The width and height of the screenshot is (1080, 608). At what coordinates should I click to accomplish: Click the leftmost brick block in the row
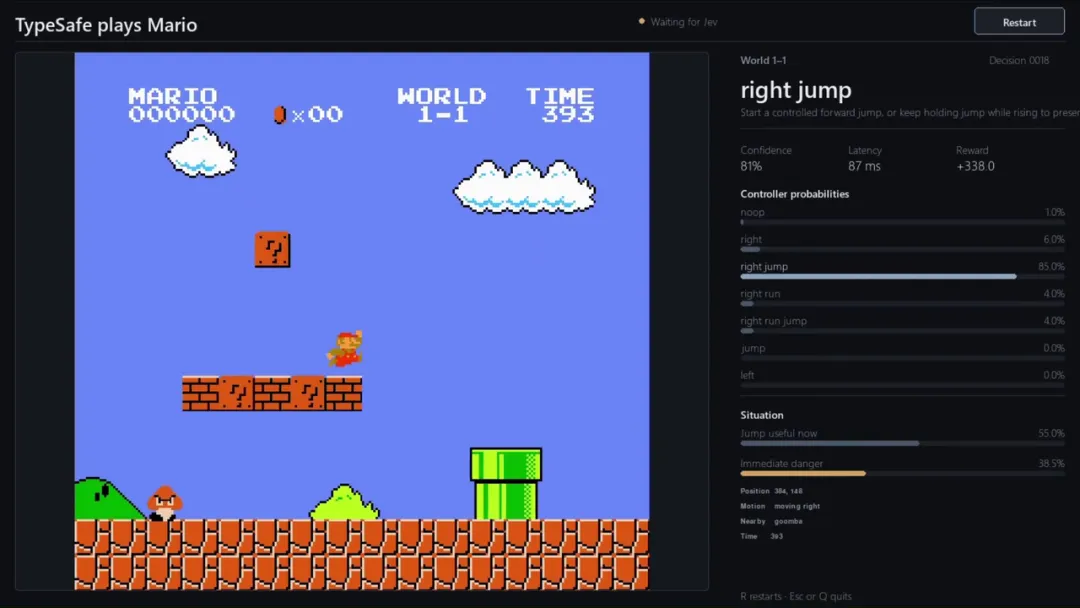pyautogui.click(x=200, y=393)
